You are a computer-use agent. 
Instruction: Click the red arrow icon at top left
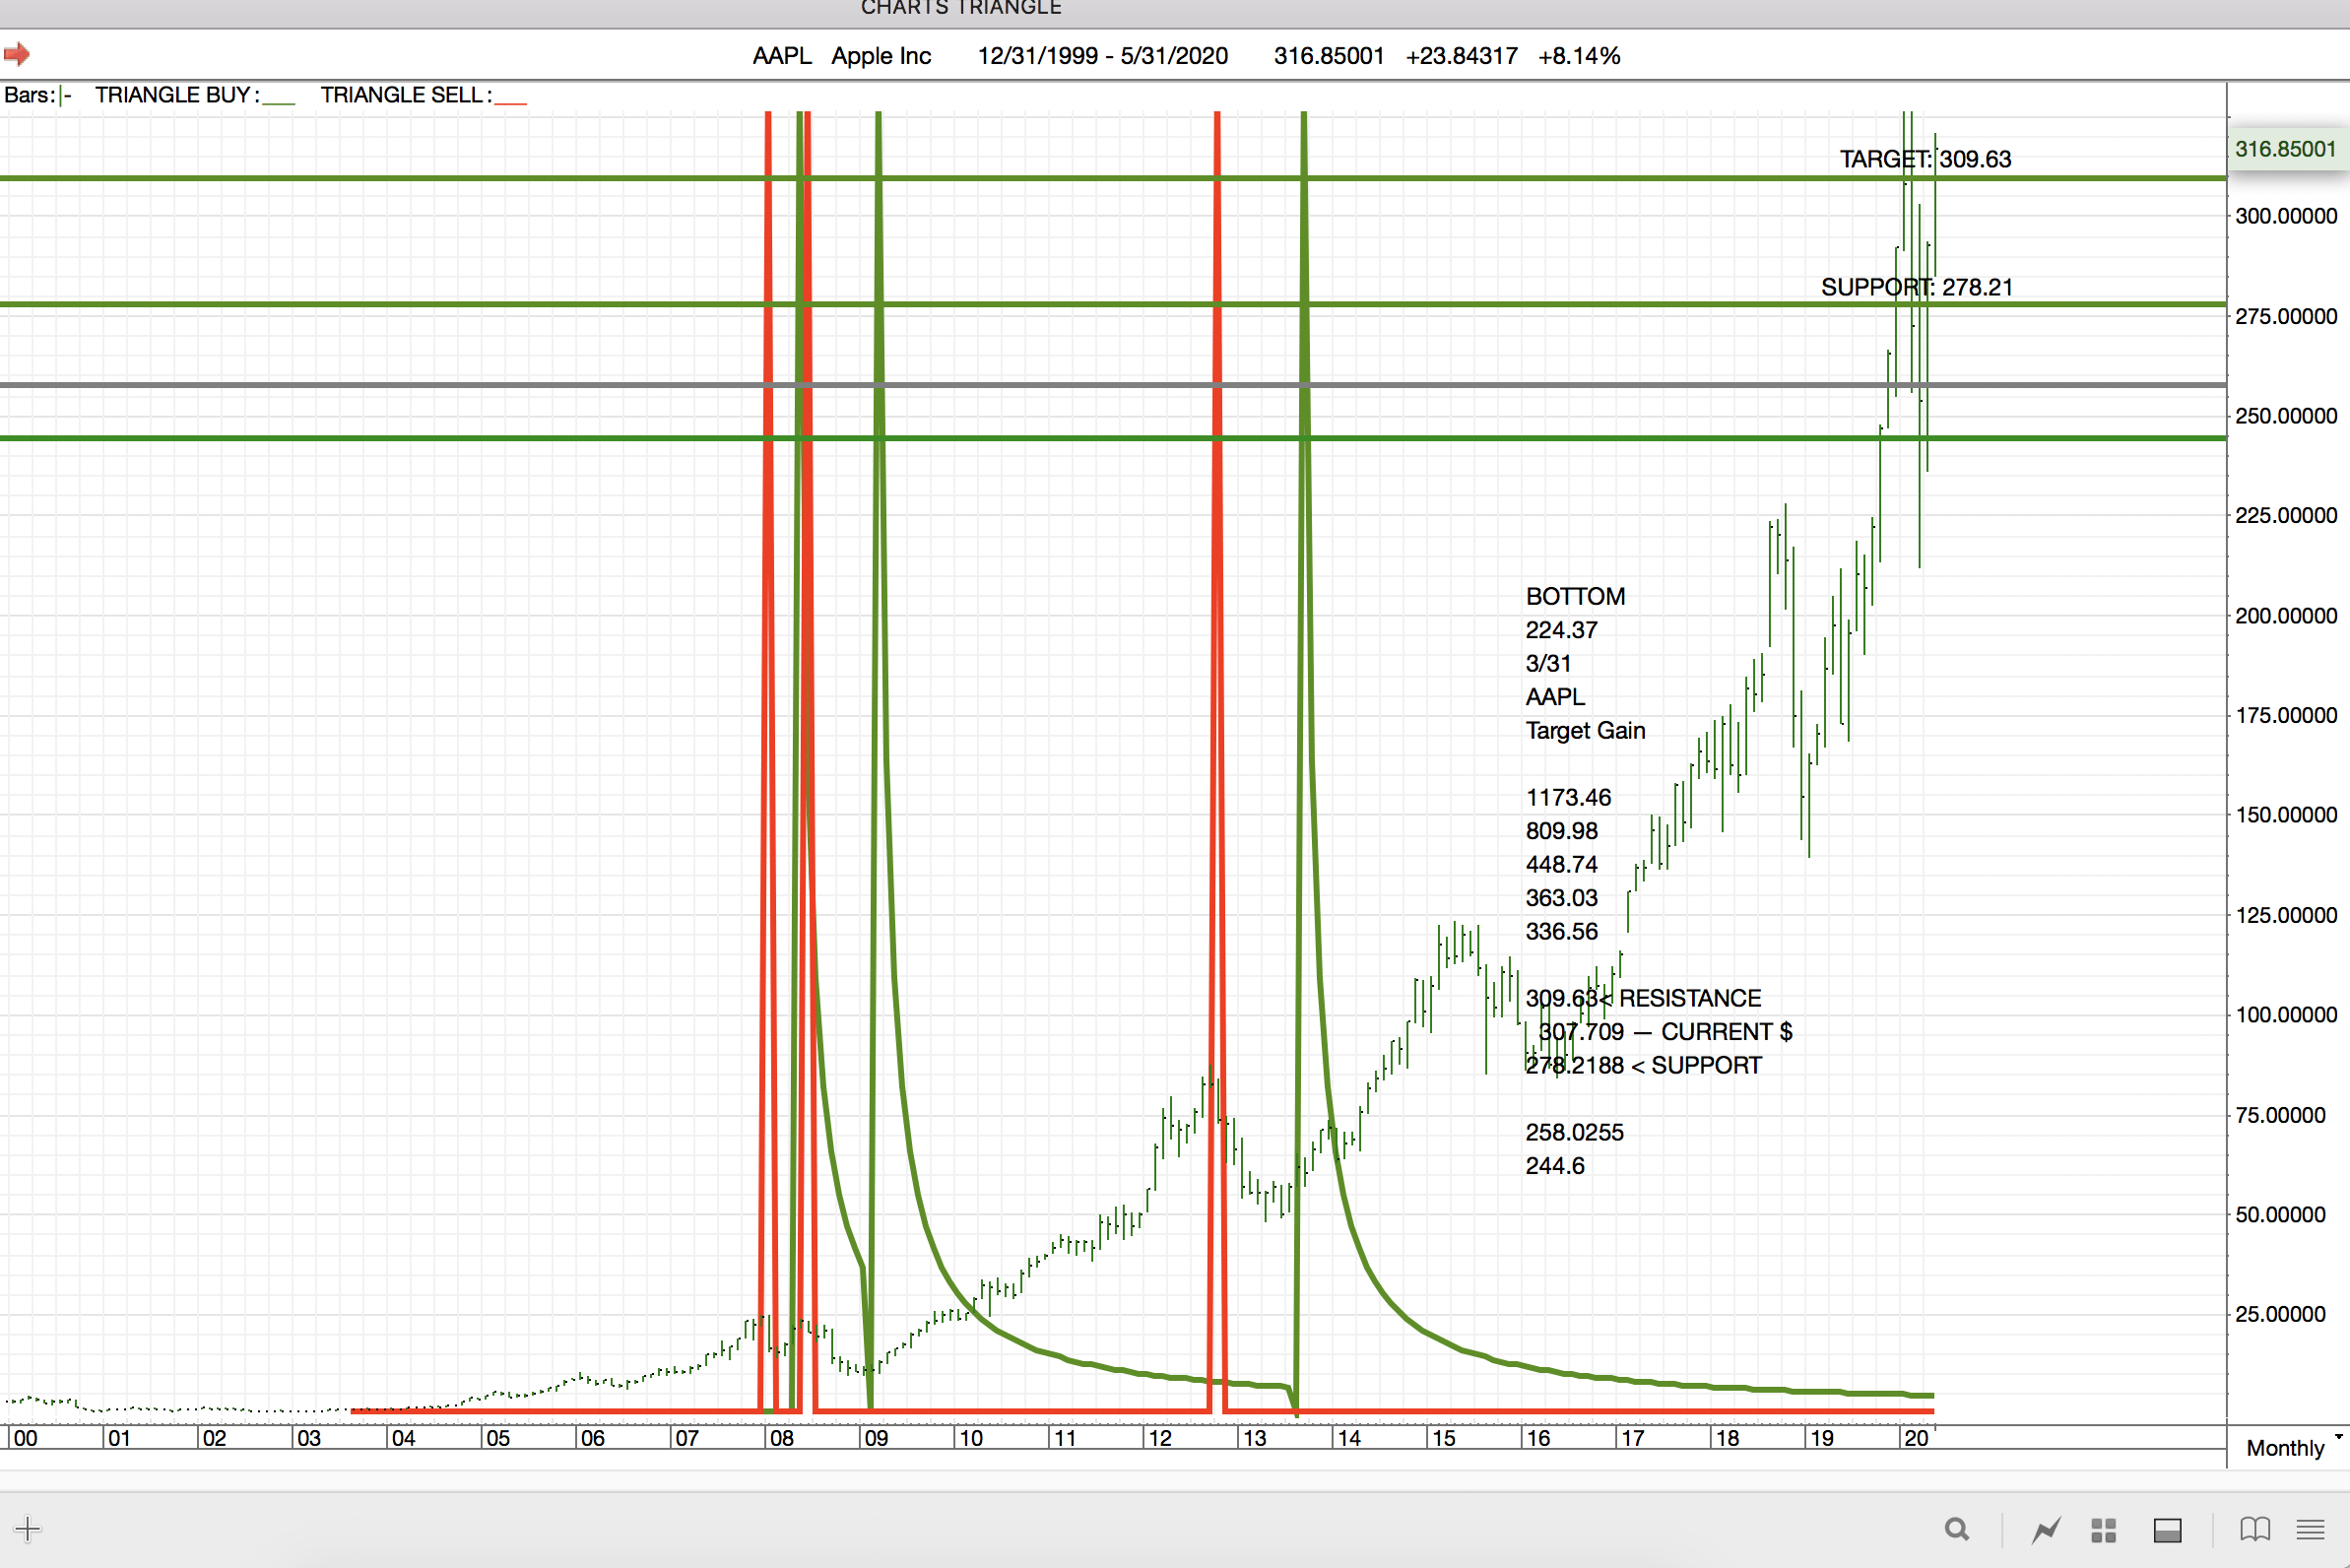[x=17, y=54]
